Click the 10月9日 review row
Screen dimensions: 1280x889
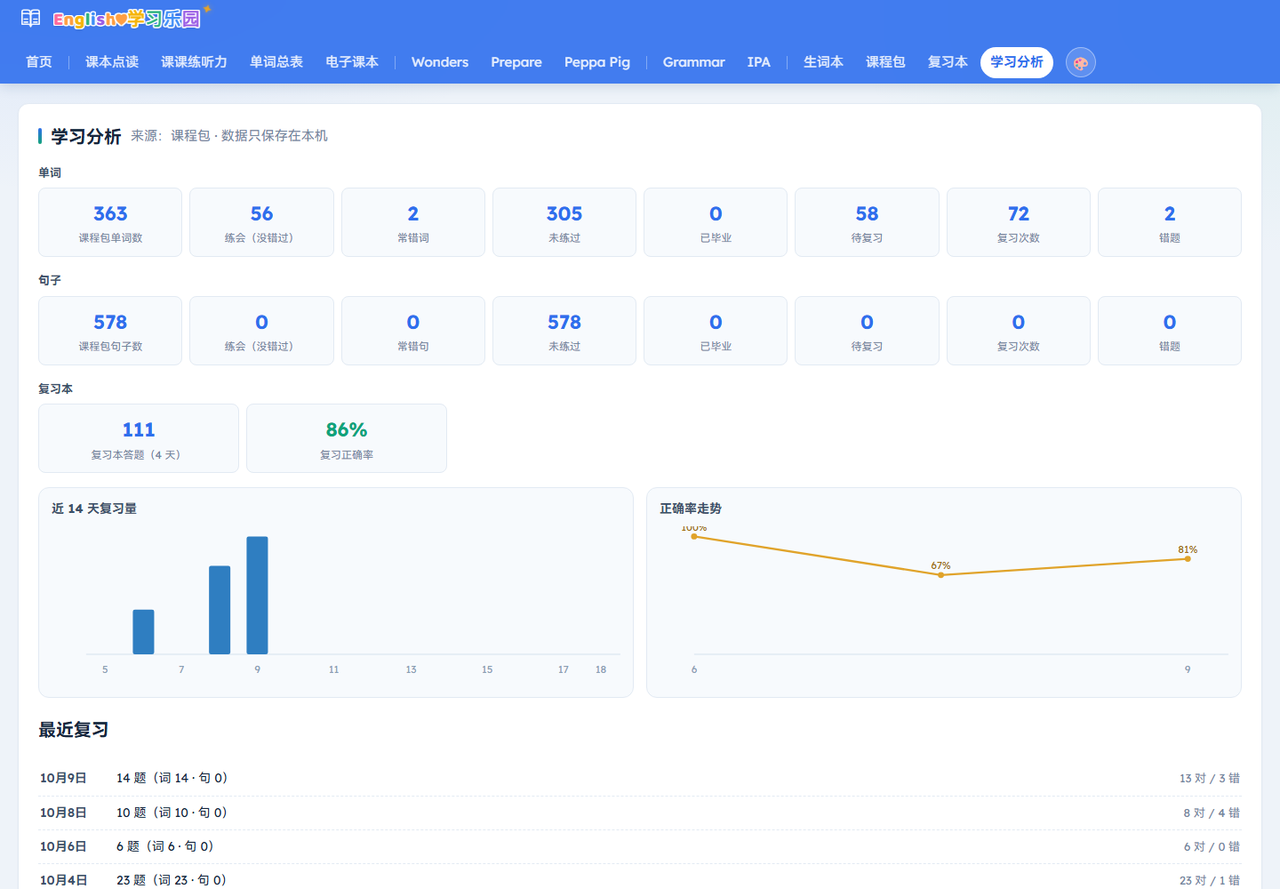[x=640, y=778]
